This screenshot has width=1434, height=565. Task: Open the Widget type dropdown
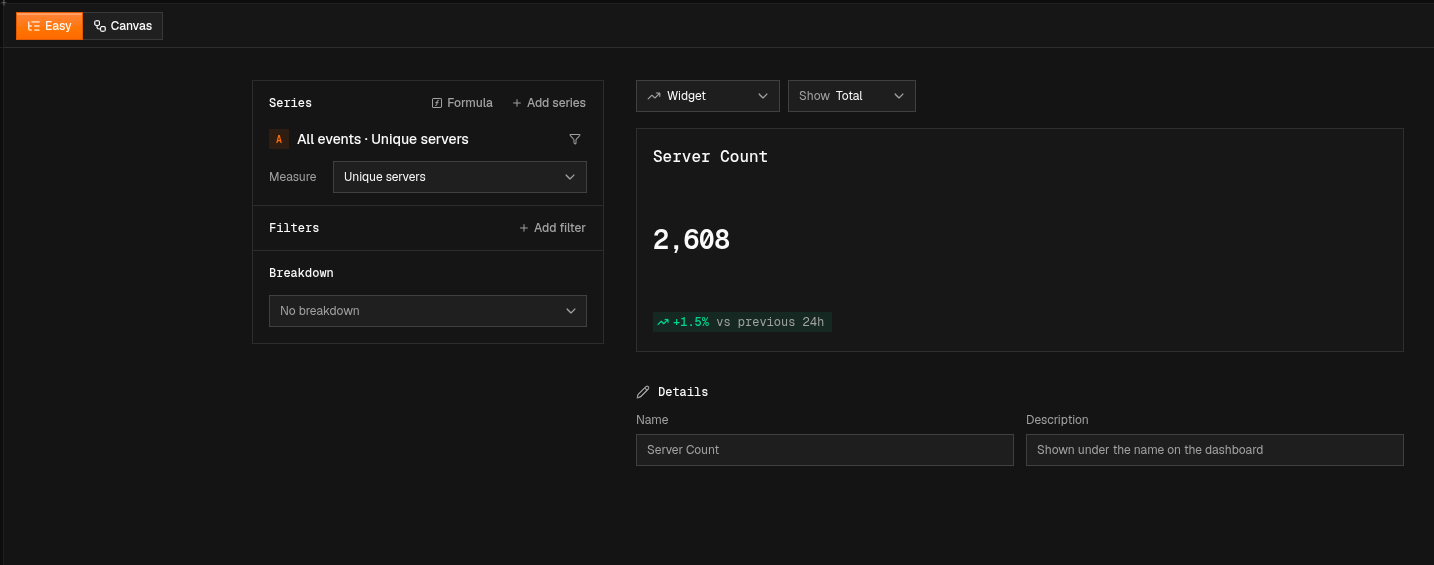coord(708,96)
